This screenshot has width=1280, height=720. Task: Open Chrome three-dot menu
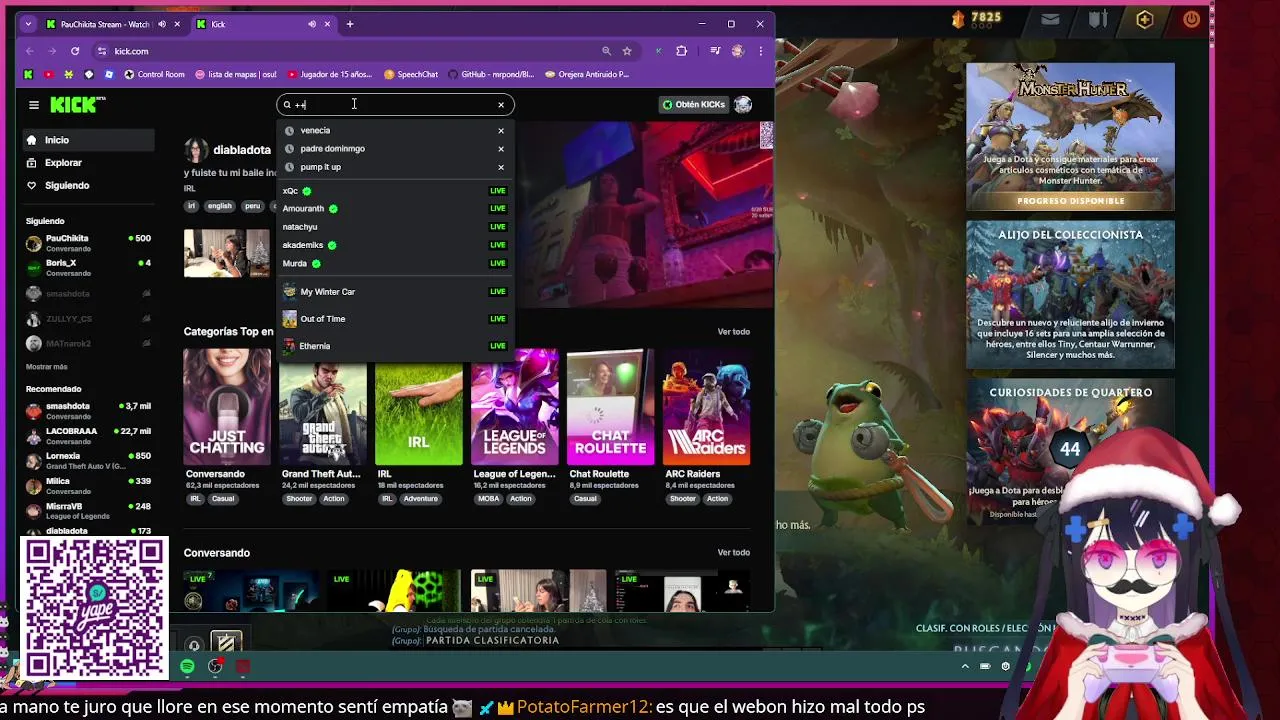761,51
